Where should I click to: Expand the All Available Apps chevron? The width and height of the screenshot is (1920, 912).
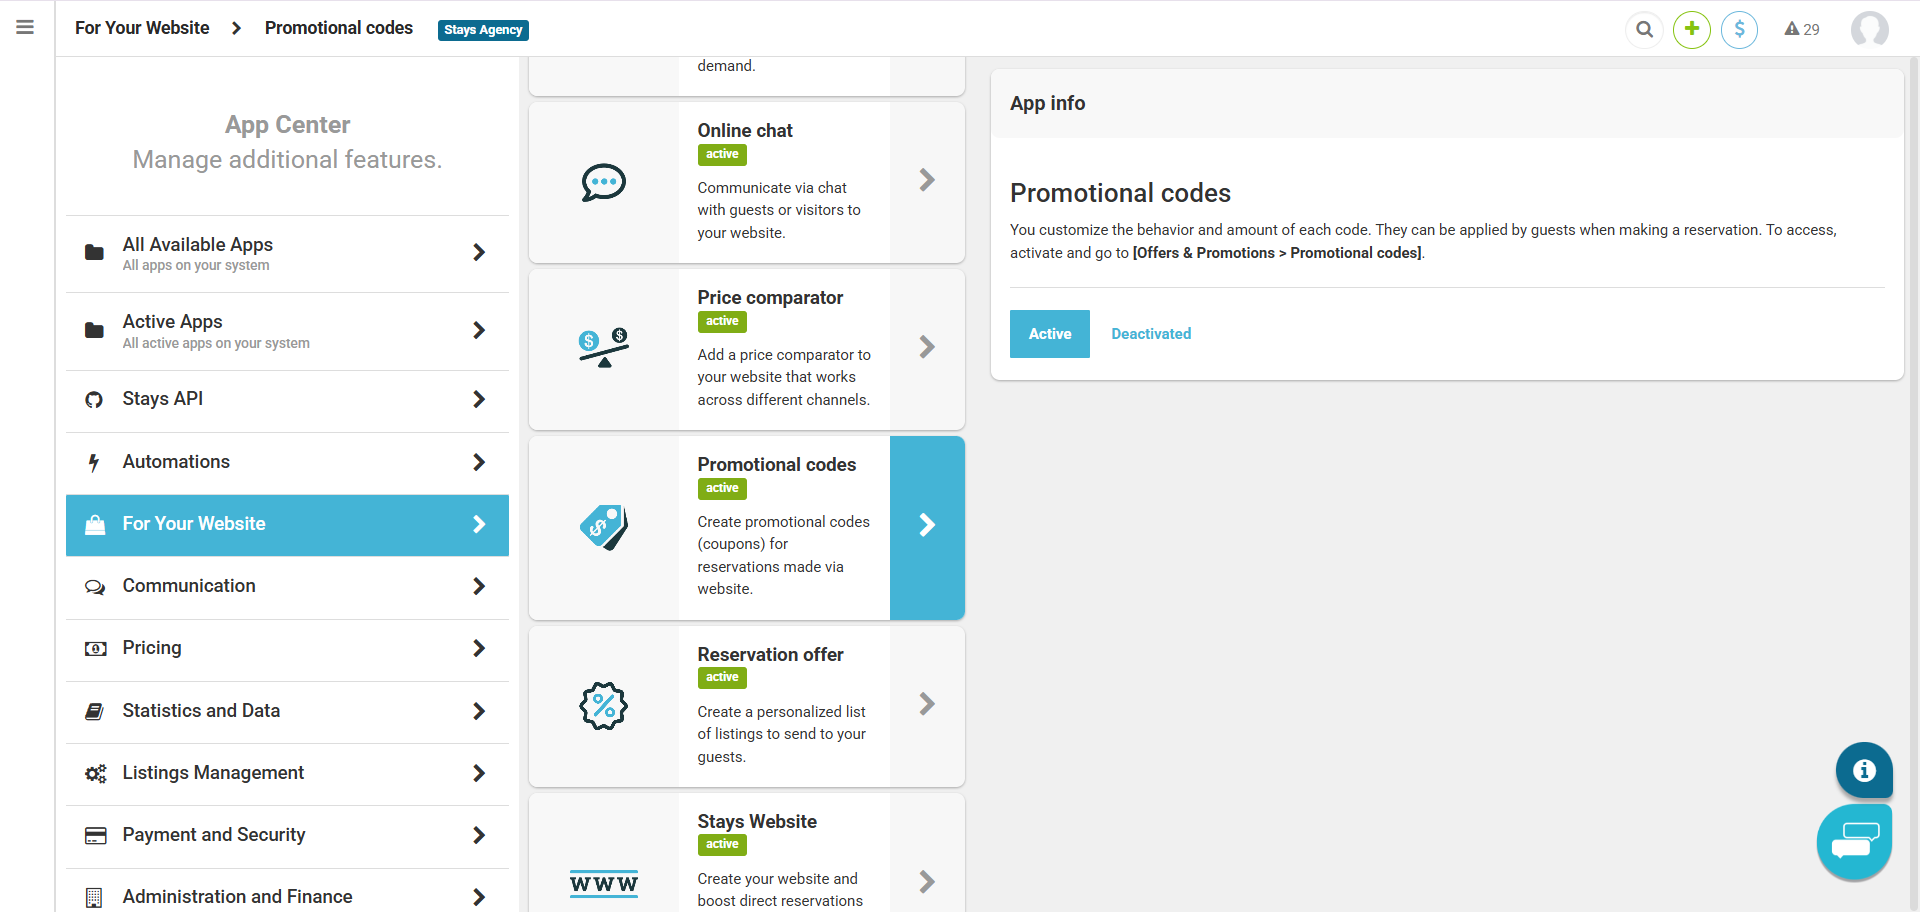pos(479,252)
